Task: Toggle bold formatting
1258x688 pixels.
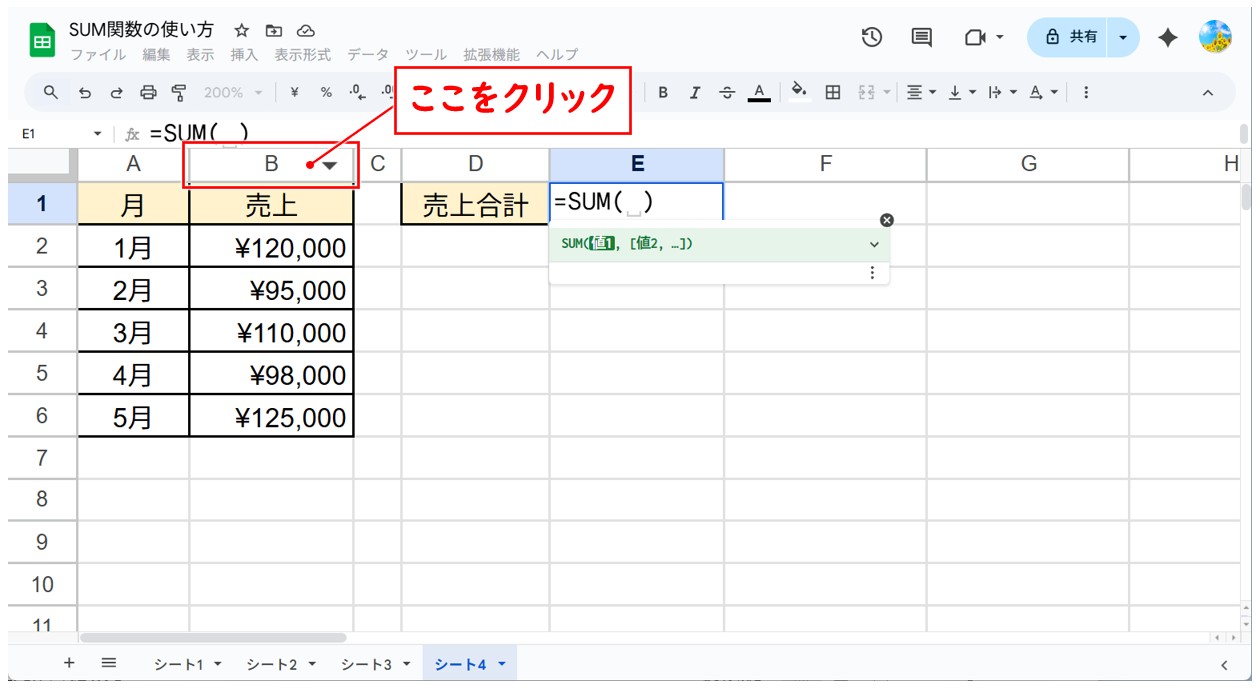Action: pyautogui.click(x=663, y=93)
